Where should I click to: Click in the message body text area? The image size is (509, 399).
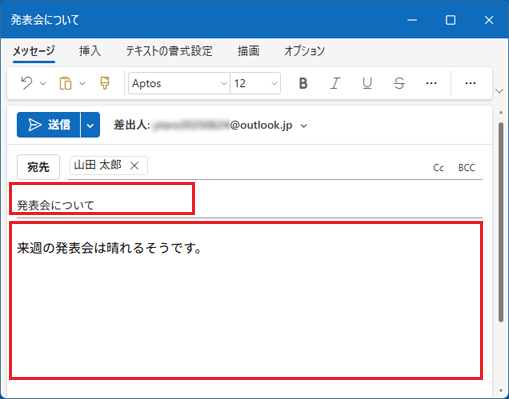246,301
